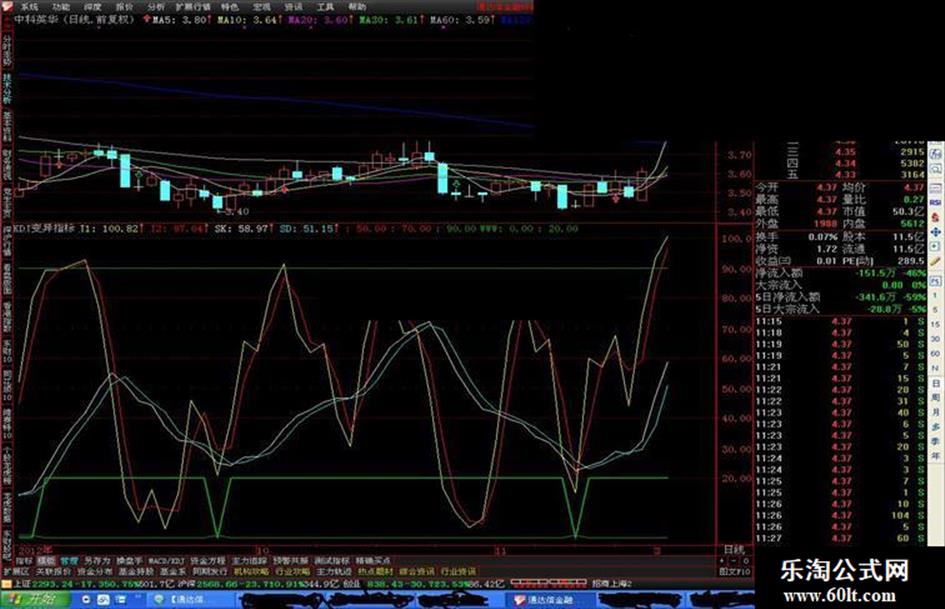
Task: Click the RSI indicator icon in right toolbar
Action: 935,201
